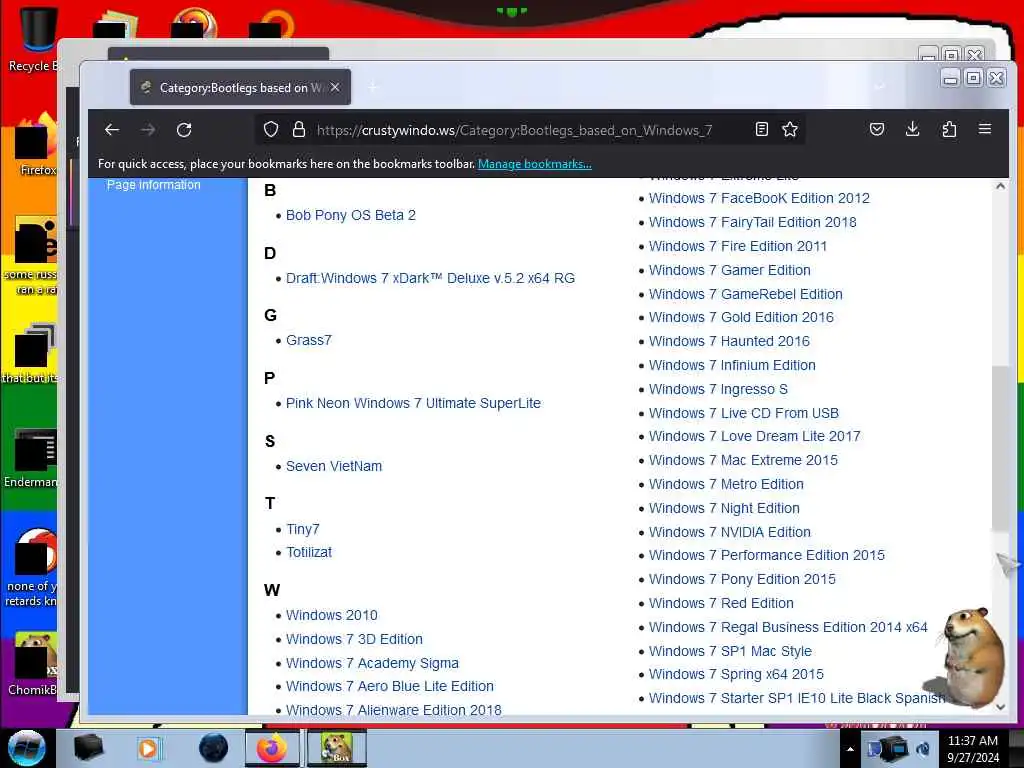Save page to Pocket icon
Viewport: 1024px width, 768px height.
coord(877,129)
